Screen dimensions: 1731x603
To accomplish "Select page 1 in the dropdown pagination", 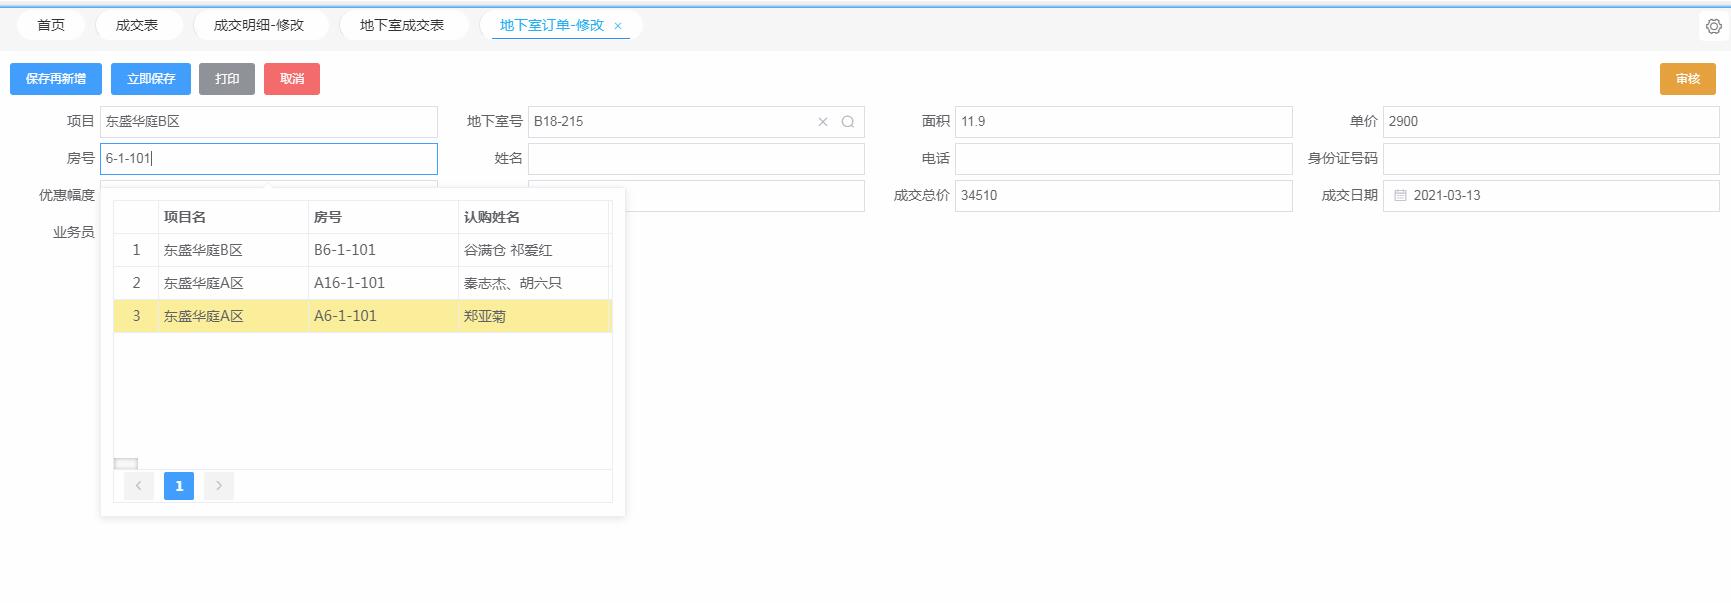I will [179, 486].
